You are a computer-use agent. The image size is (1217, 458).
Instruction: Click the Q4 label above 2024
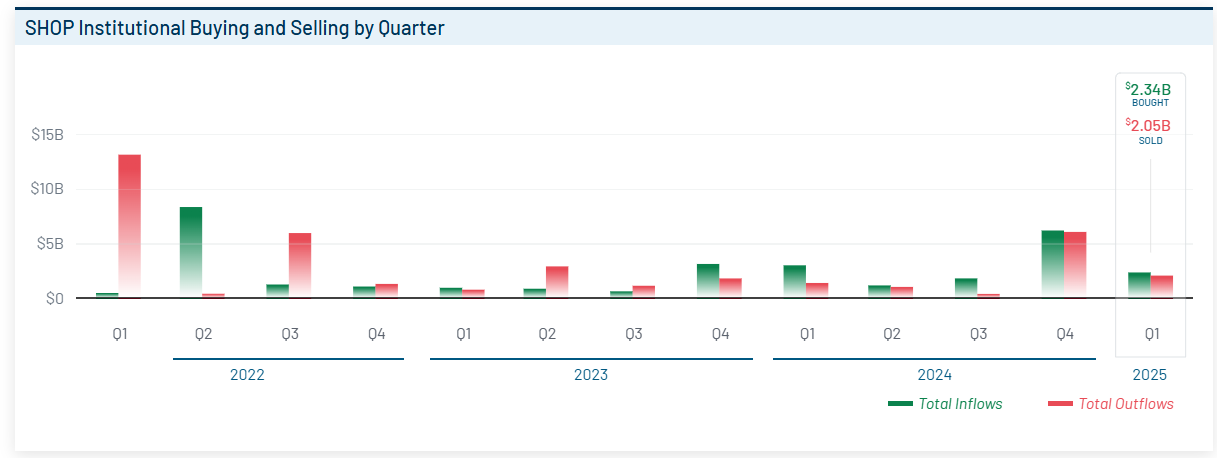coord(1065,334)
